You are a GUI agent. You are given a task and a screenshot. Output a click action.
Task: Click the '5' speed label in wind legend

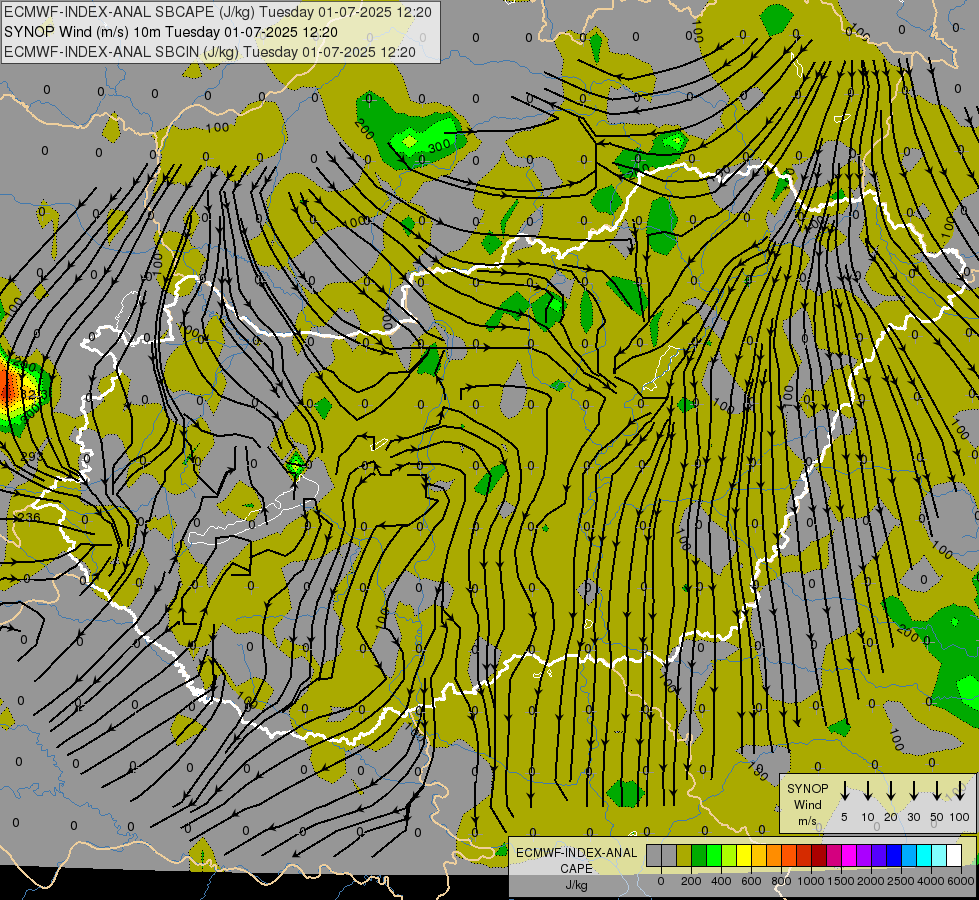(x=844, y=817)
